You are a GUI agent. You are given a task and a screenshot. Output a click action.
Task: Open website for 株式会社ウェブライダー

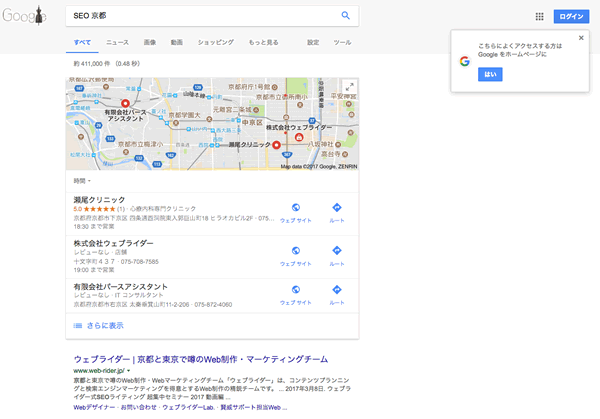coord(296,254)
